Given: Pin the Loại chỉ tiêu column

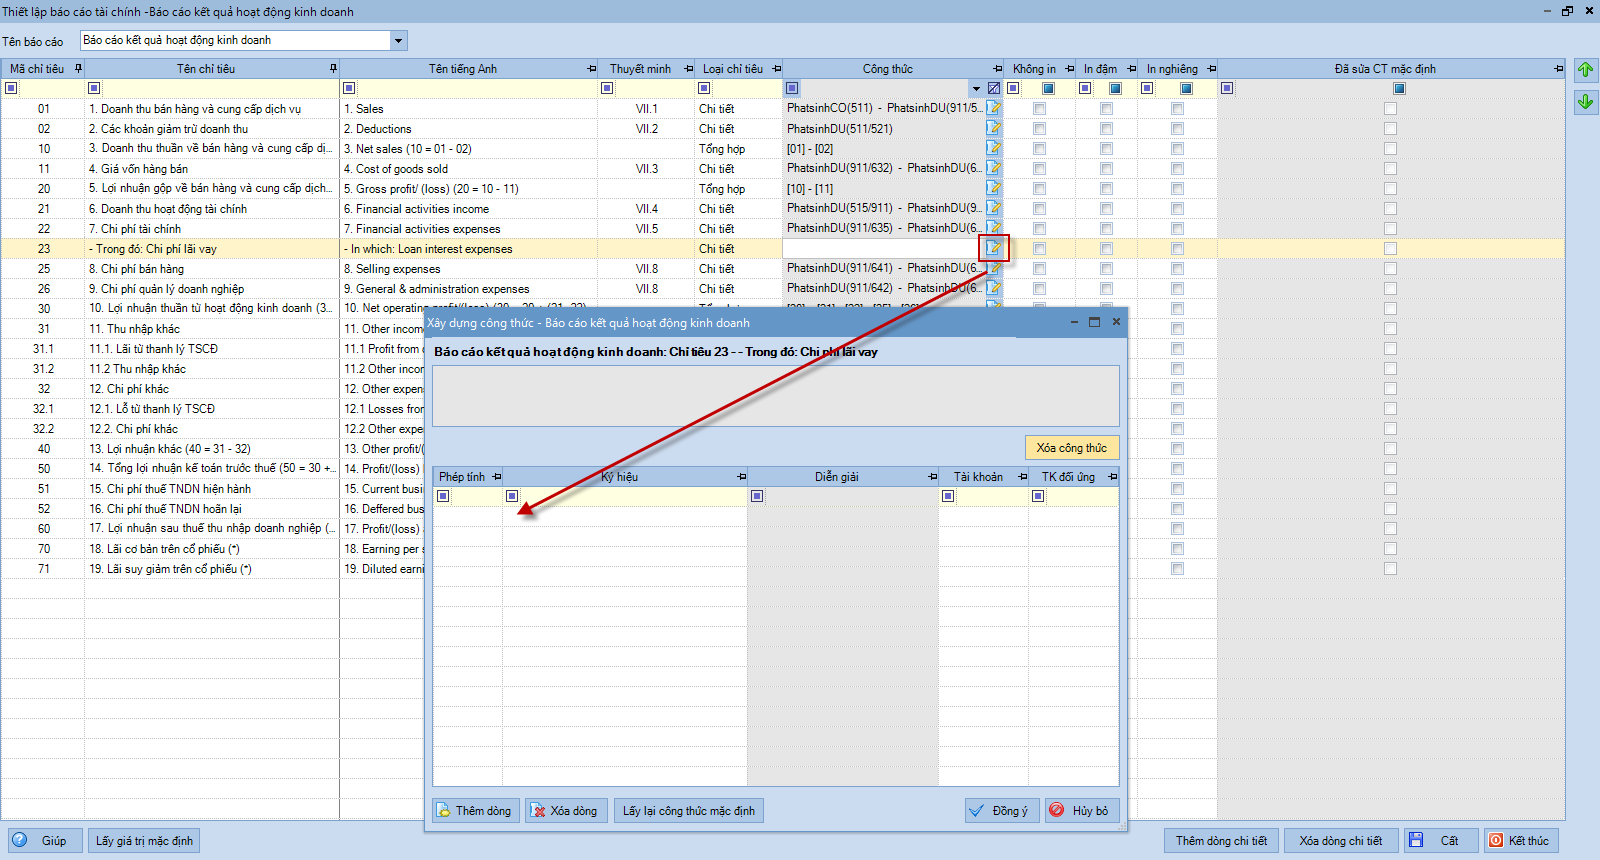Looking at the screenshot, I should (x=776, y=69).
